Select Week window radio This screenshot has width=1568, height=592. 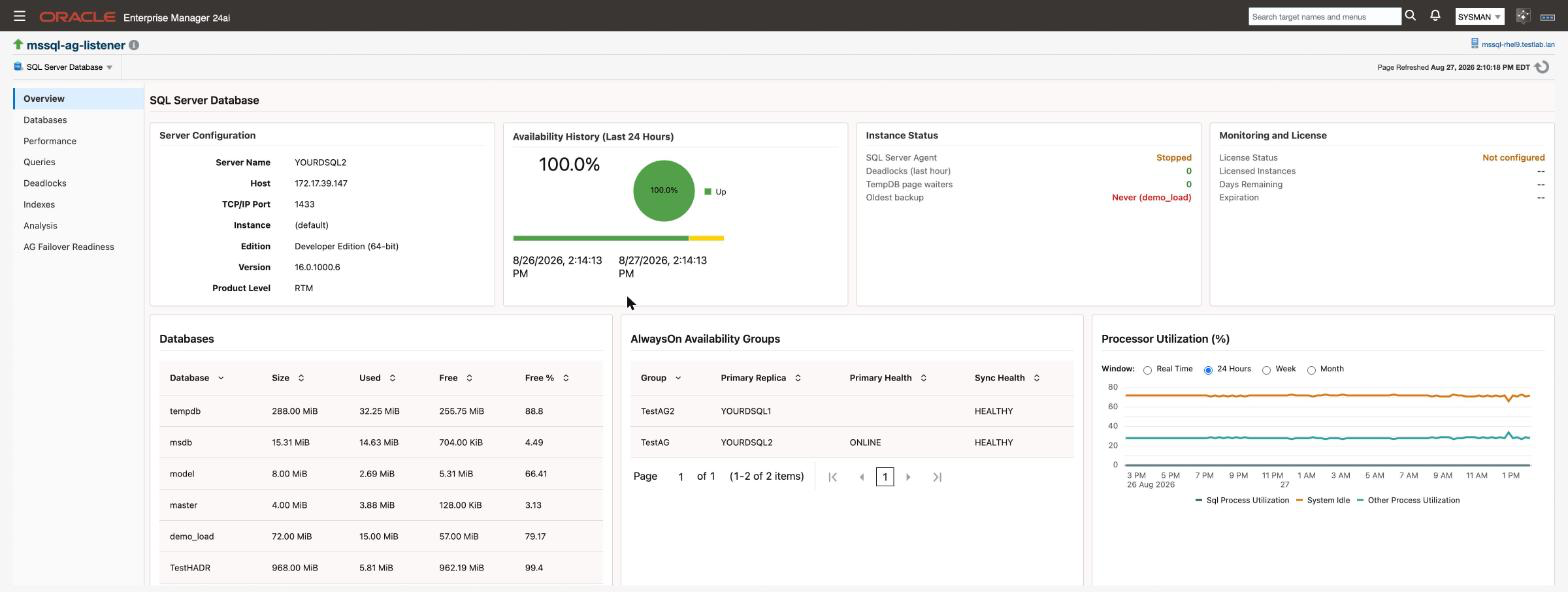(1266, 370)
